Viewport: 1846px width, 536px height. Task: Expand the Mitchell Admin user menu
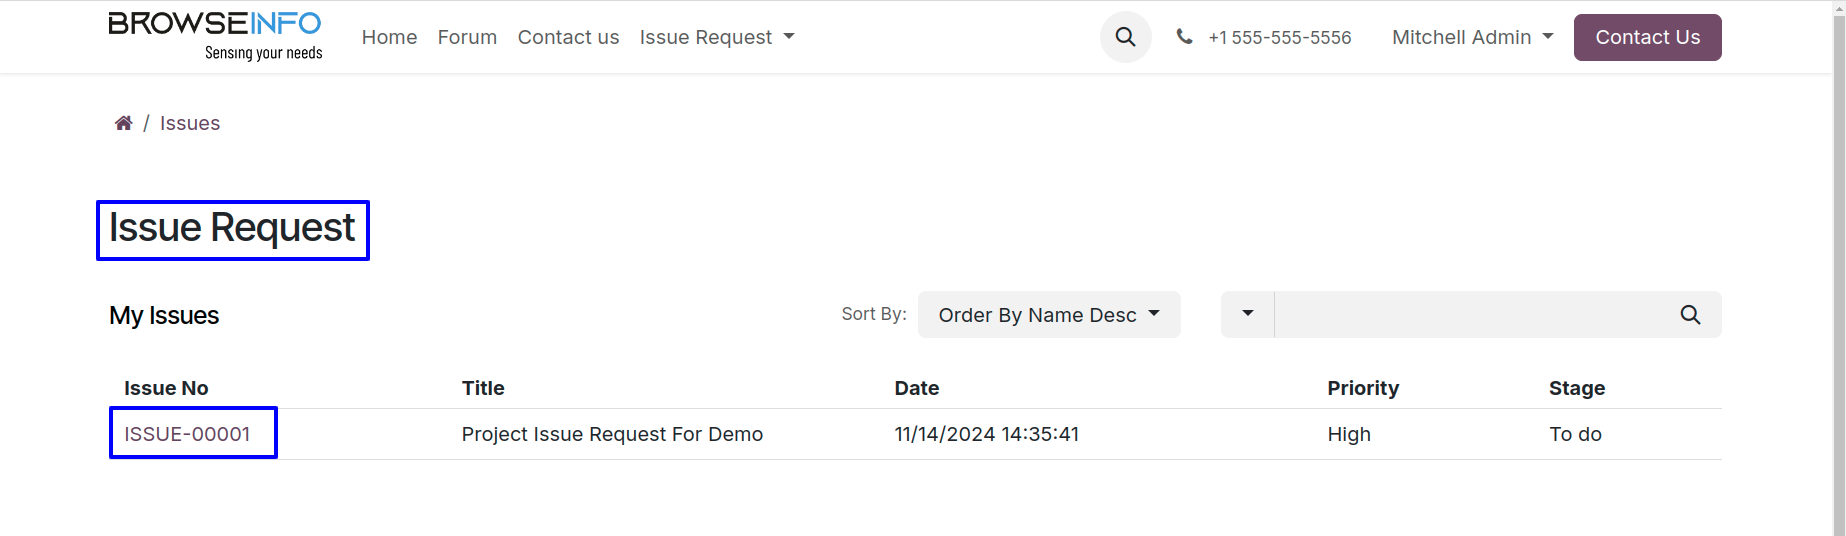pyautogui.click(x=1472, y=37)
